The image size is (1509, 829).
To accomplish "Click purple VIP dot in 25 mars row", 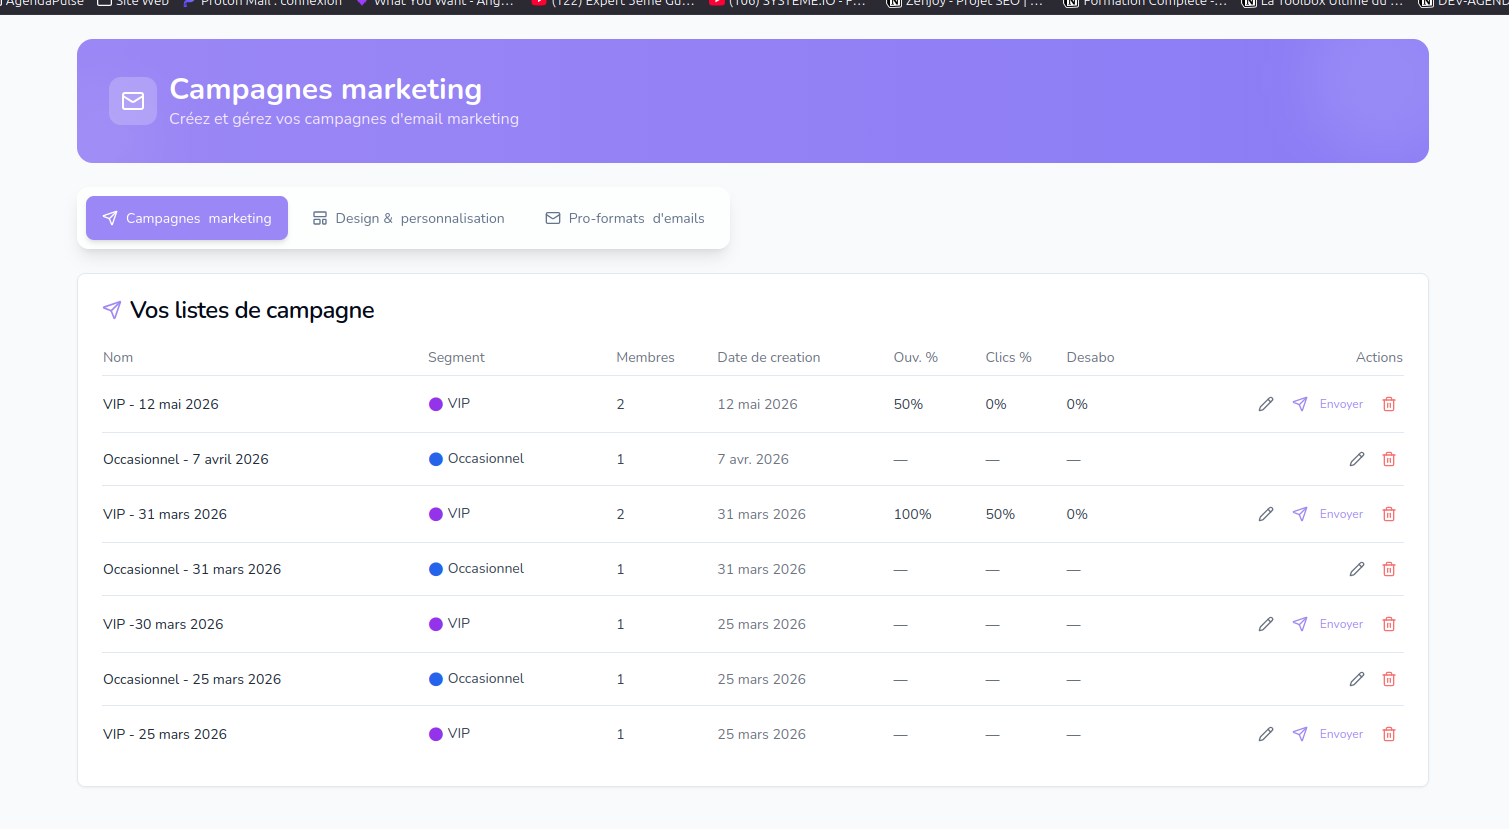I will tap(436, 734).
